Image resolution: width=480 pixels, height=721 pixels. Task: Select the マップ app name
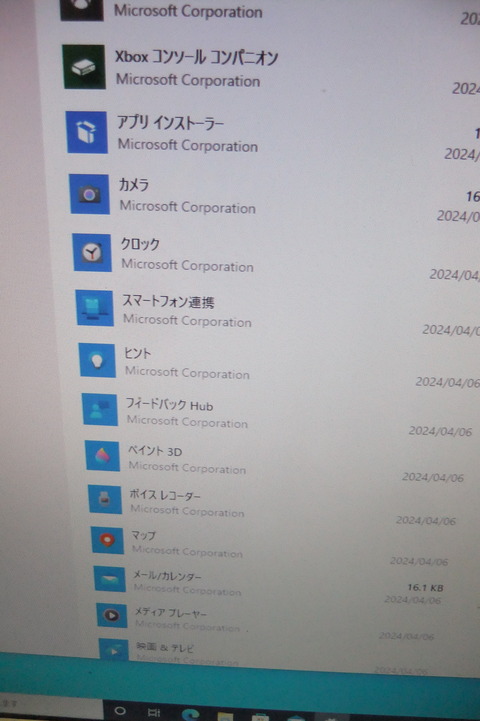point(143,536)
